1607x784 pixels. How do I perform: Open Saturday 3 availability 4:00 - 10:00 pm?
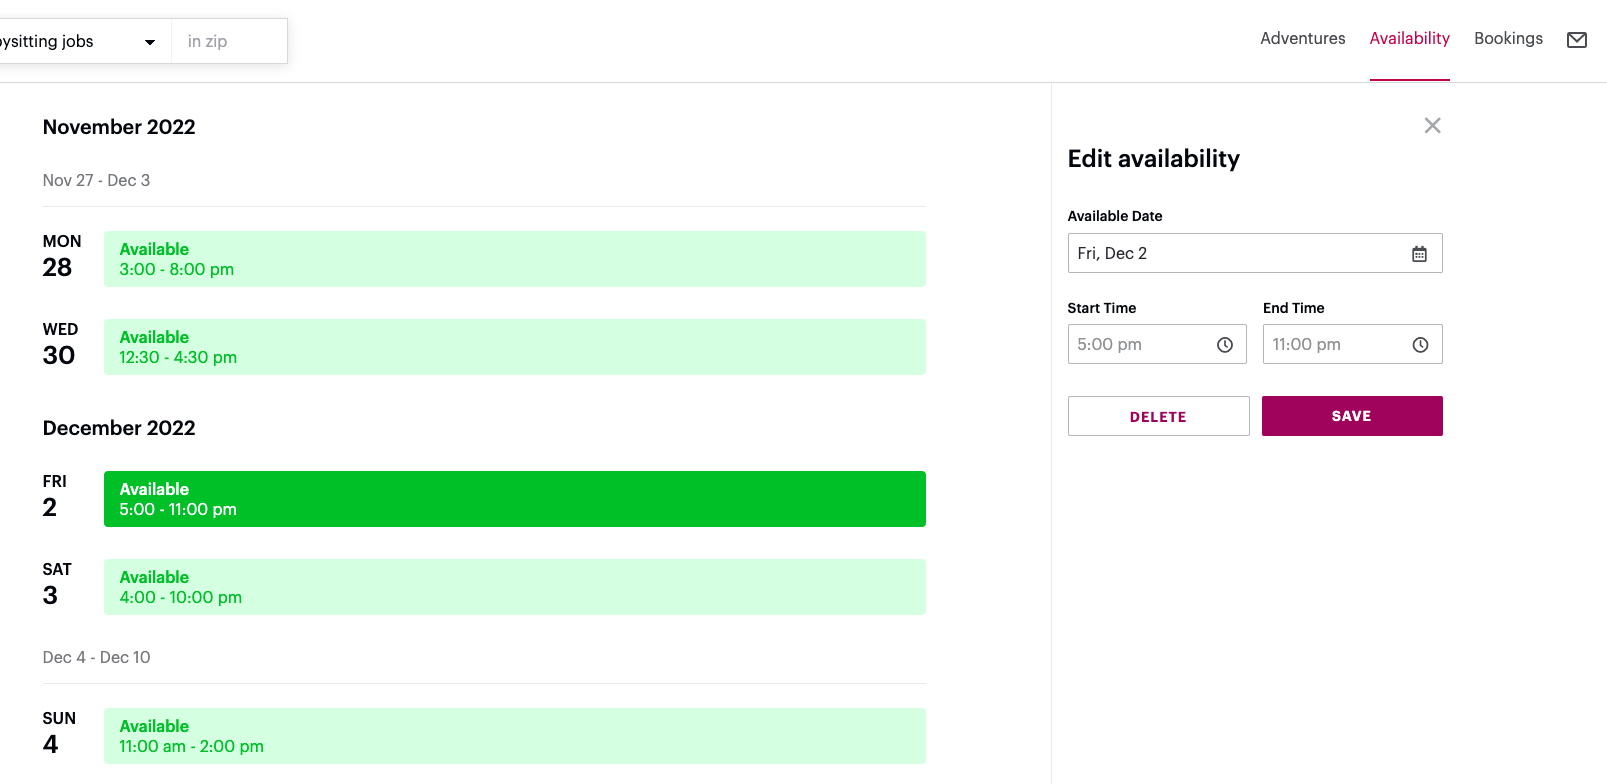pyautogui.click(x=514, y=587)
